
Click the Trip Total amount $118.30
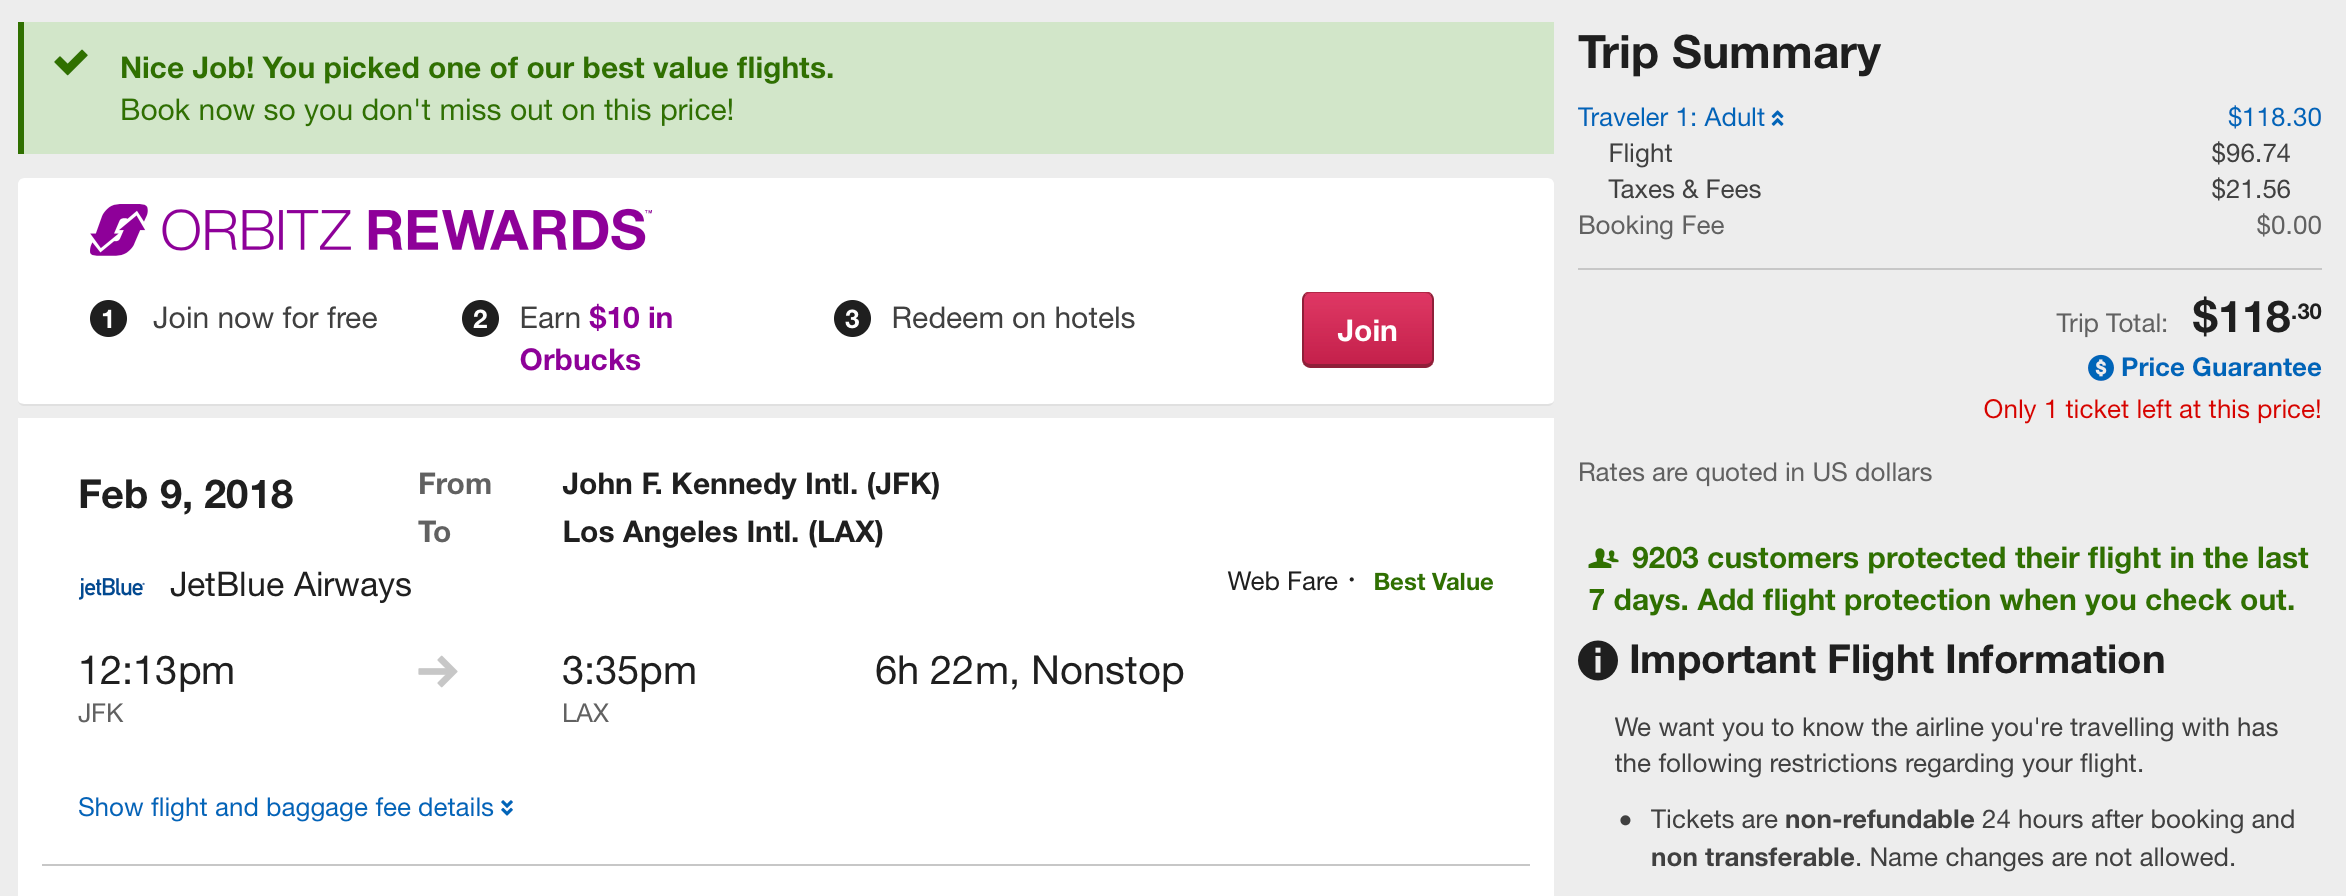pyautogui.click(x=2255, y=318)
